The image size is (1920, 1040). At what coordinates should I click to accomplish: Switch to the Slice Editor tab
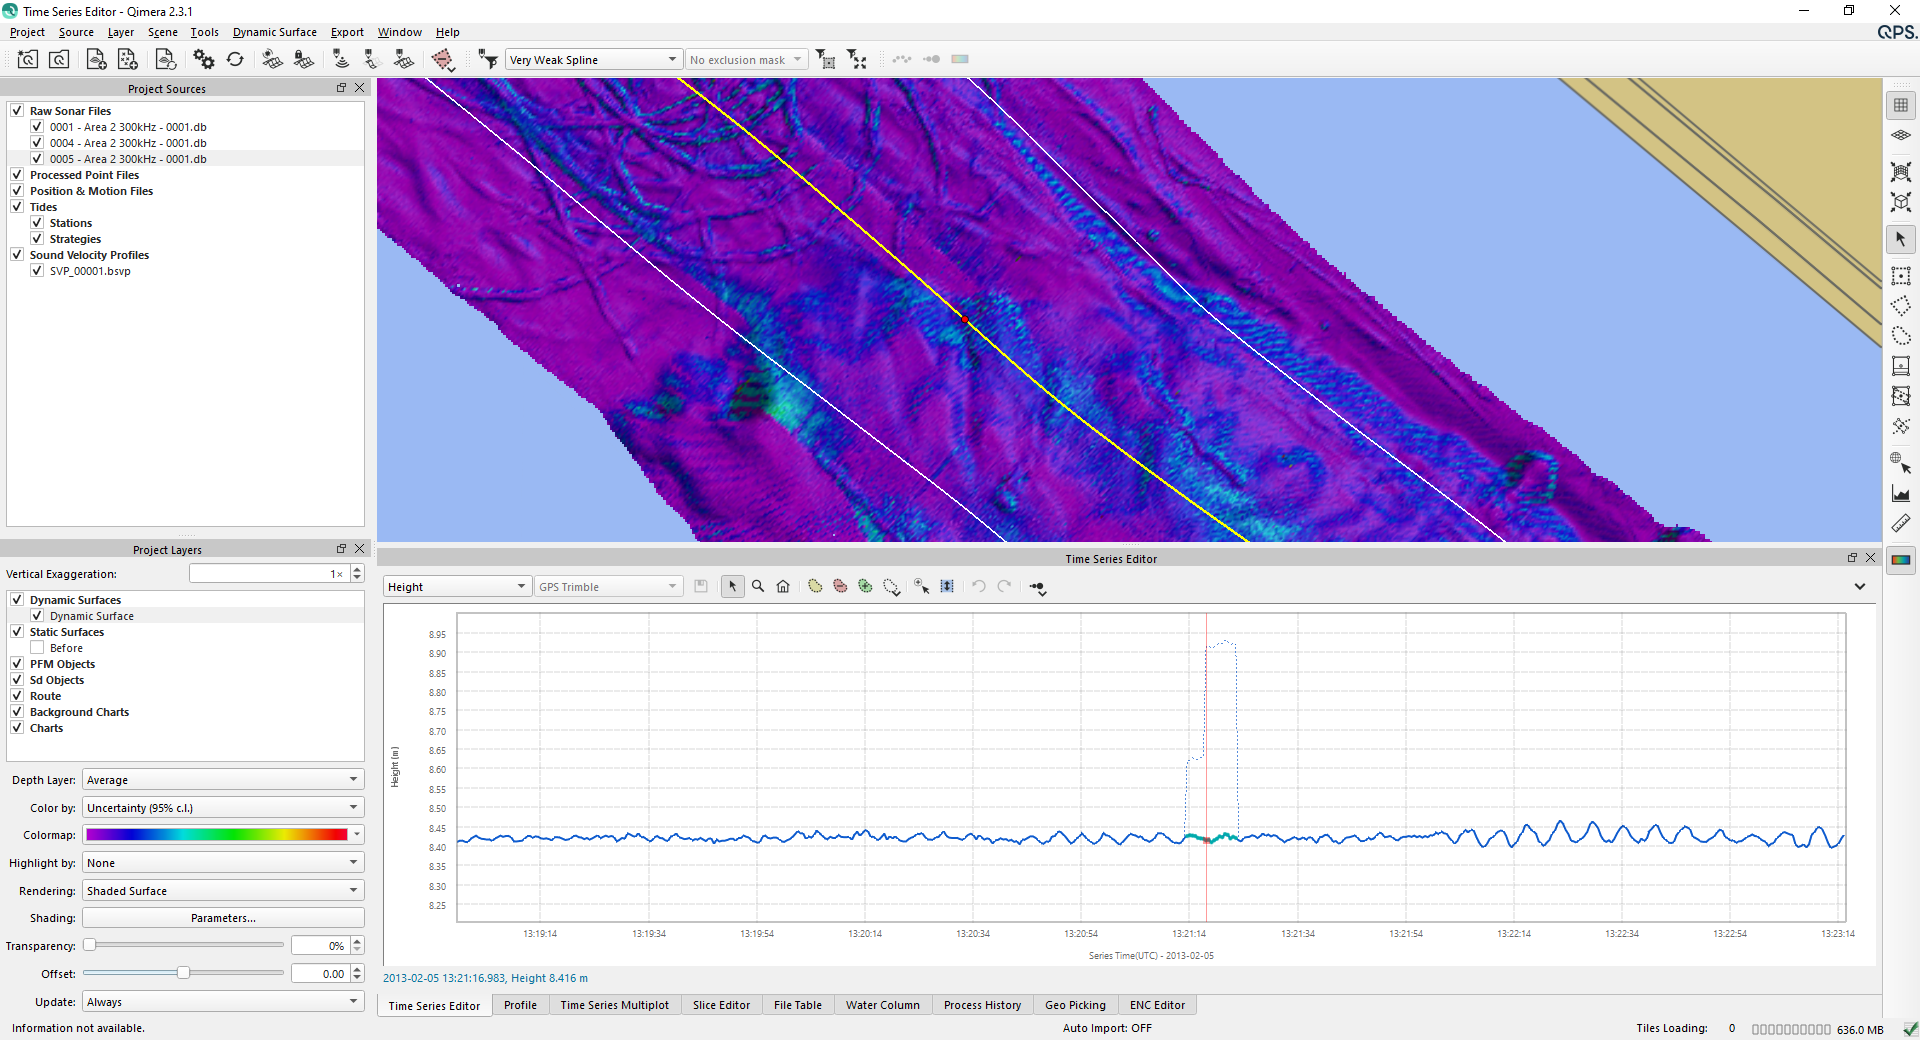pyautogui.click(x=720, y=1005)
